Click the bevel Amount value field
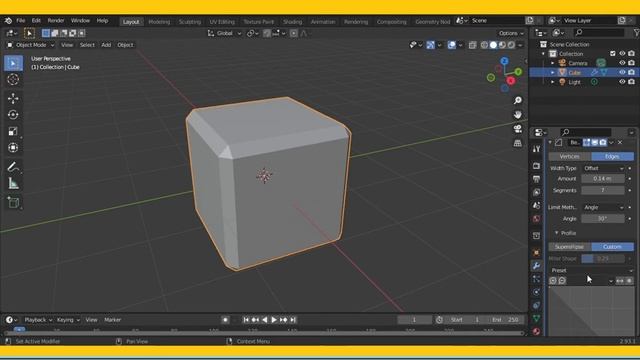This screenshot has height=360, width=640. [602, 178]
